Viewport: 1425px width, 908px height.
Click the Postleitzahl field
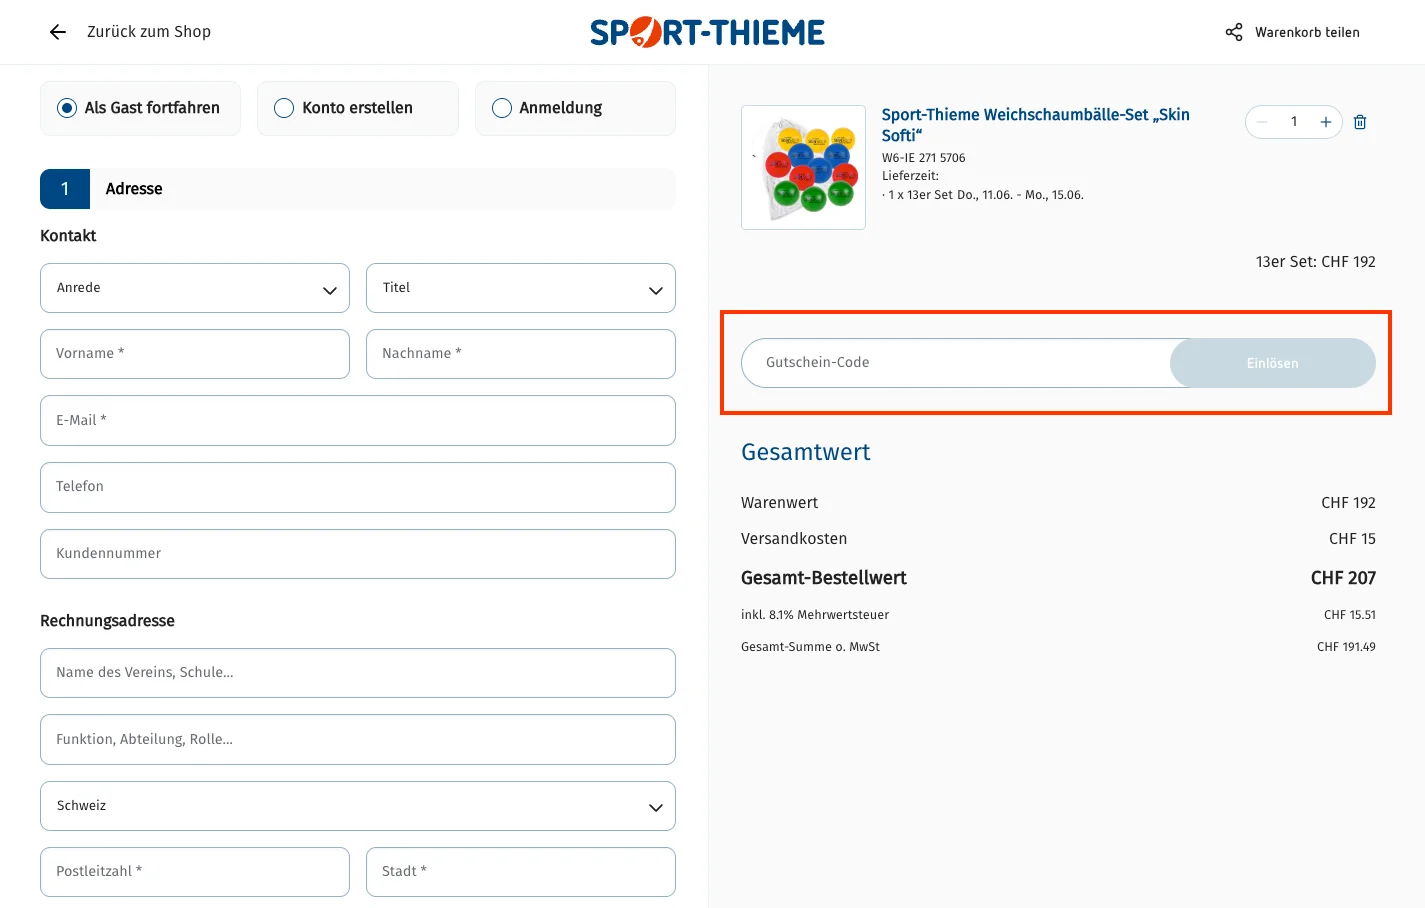coord(195,872)
